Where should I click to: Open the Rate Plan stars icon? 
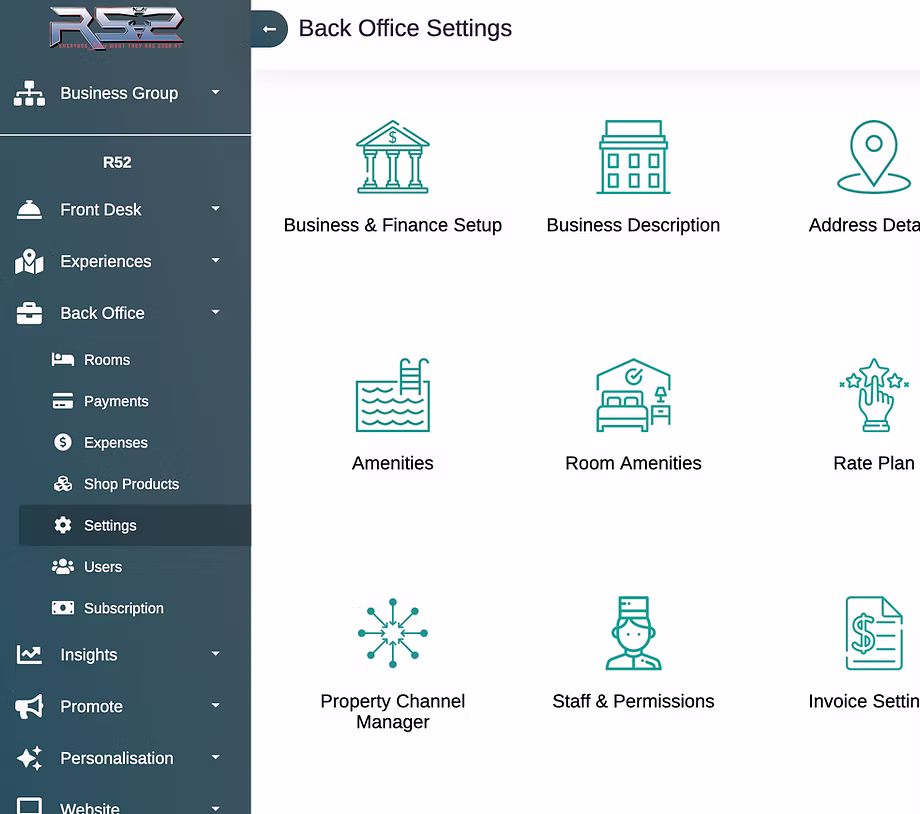point(873,395)
